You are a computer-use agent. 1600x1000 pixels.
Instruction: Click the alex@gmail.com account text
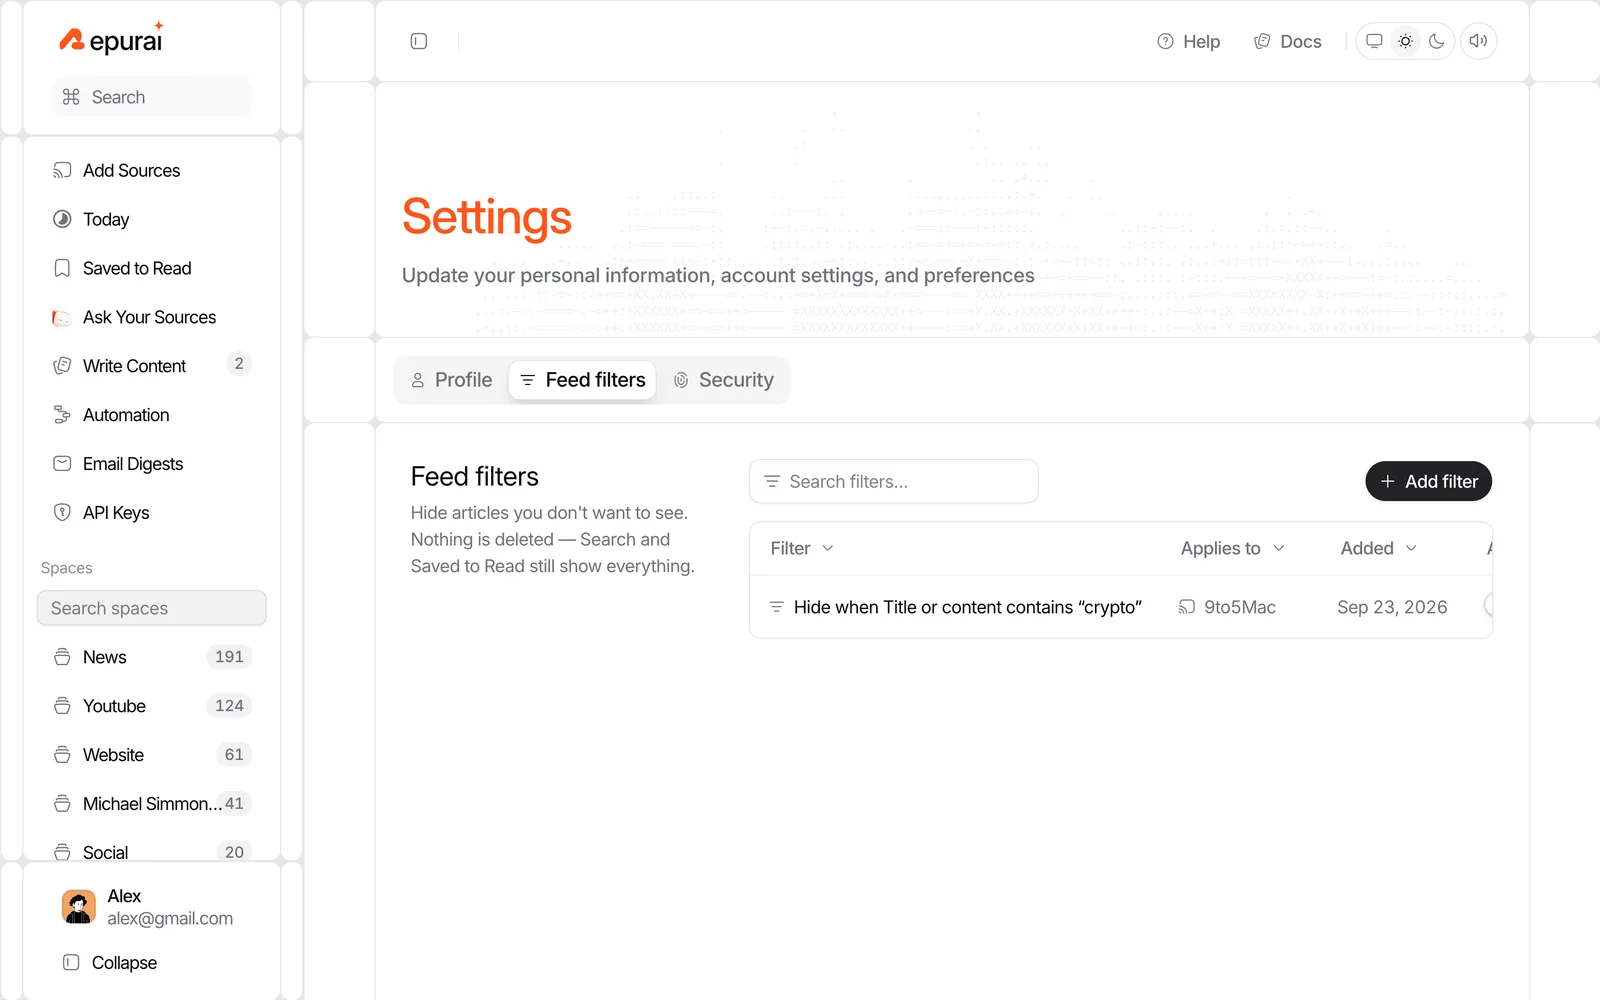[170, 919]
